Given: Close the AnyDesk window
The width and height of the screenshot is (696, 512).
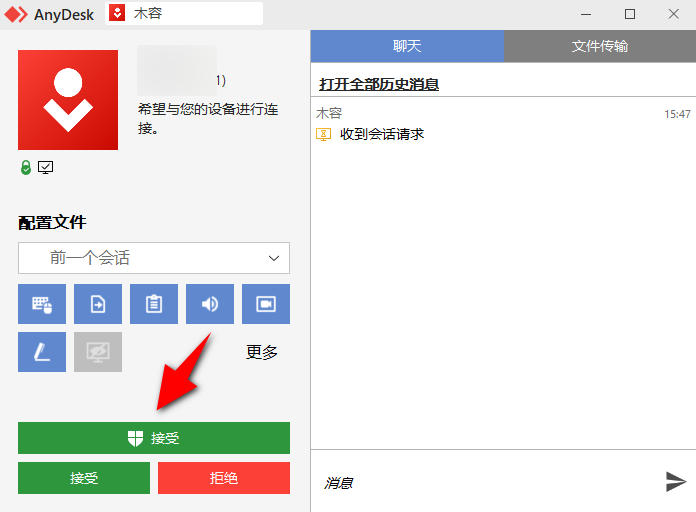Looking at the screenshot, I should point(673,14).
